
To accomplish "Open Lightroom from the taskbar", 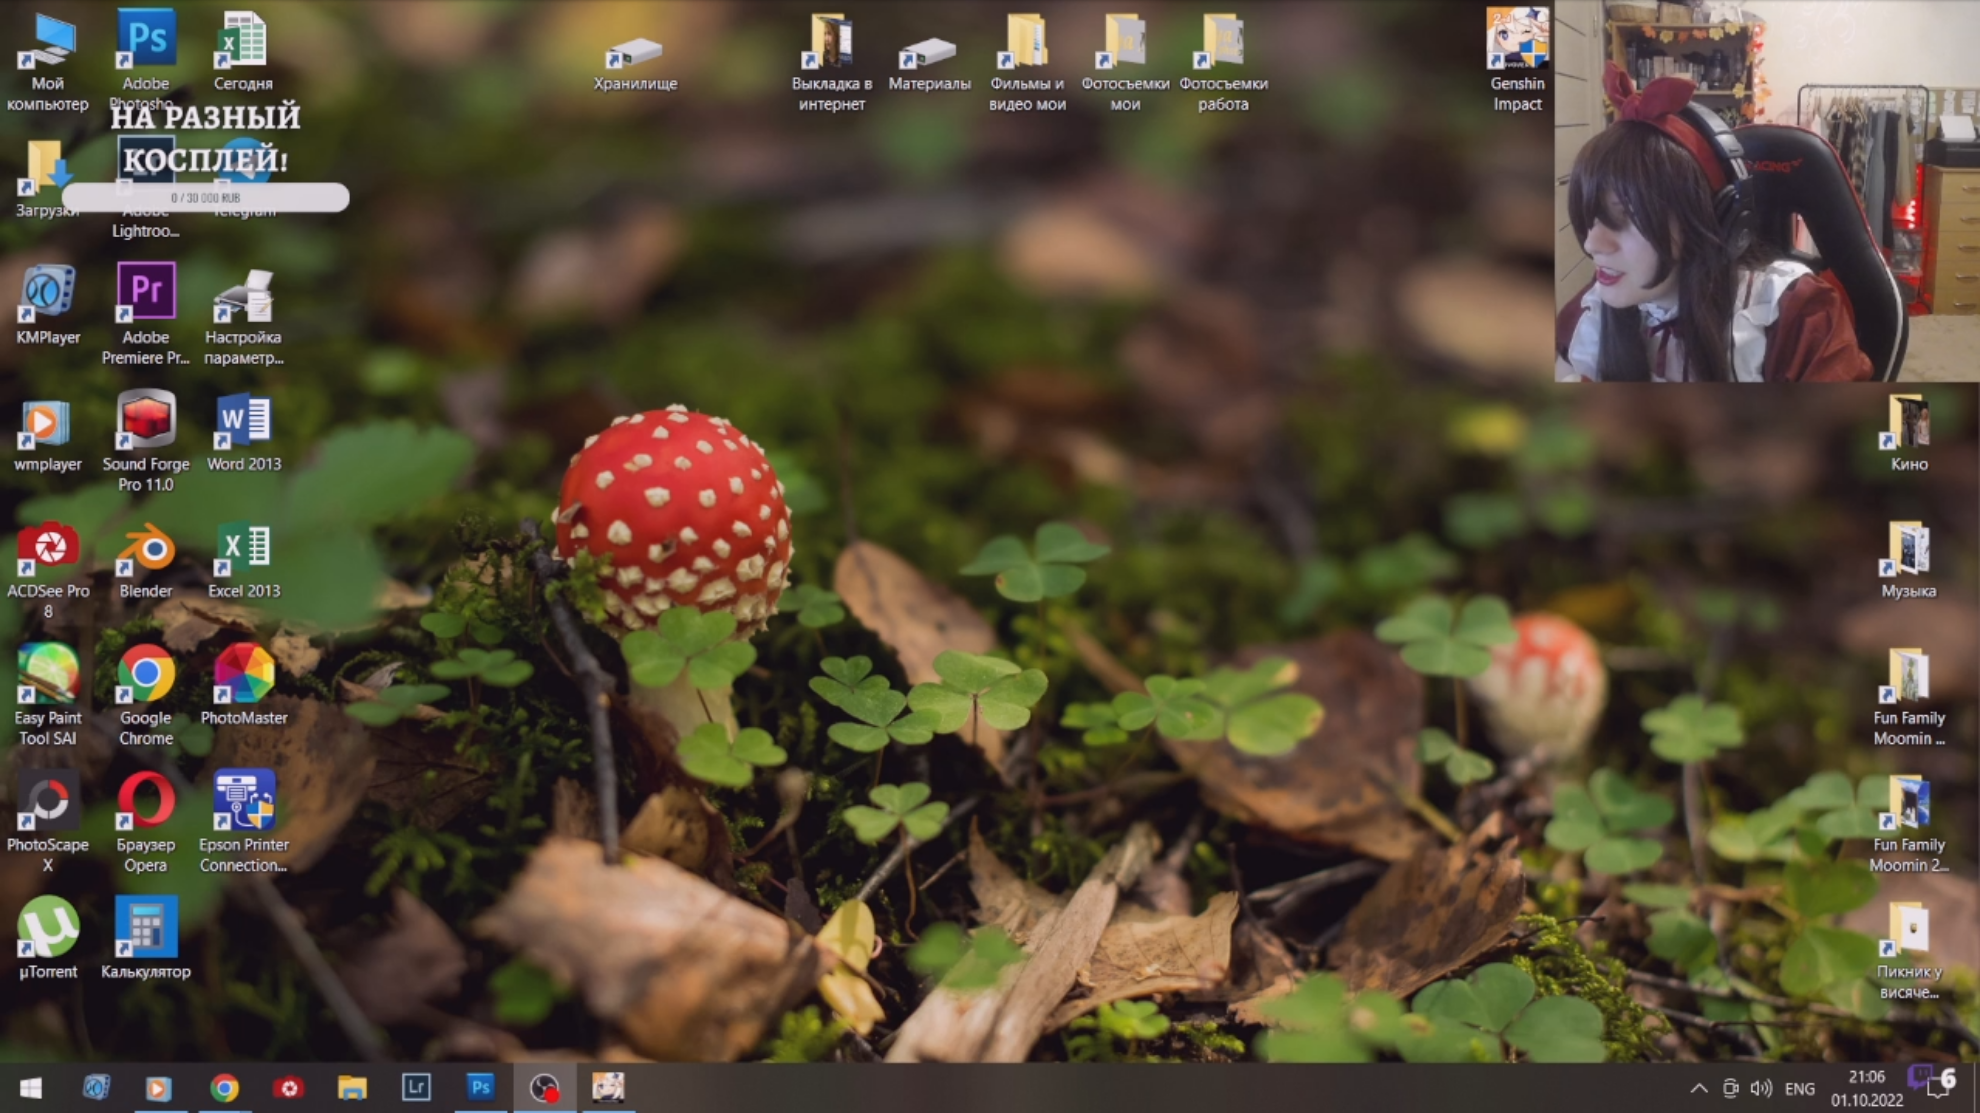I will point(416,1087).
